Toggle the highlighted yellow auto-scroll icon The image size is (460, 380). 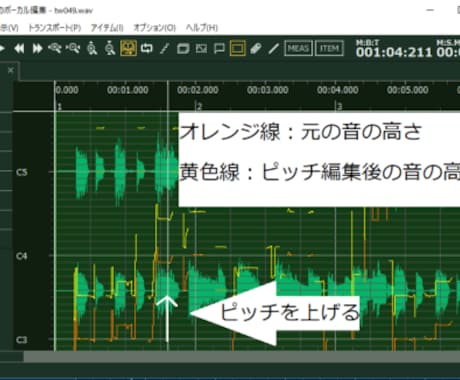[x=128, y=48]
